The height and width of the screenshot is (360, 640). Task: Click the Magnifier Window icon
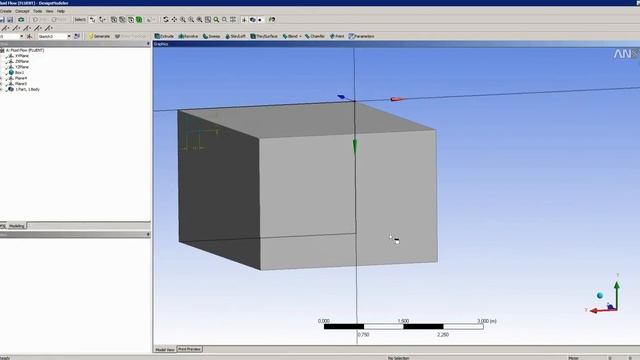coord(208,20)
